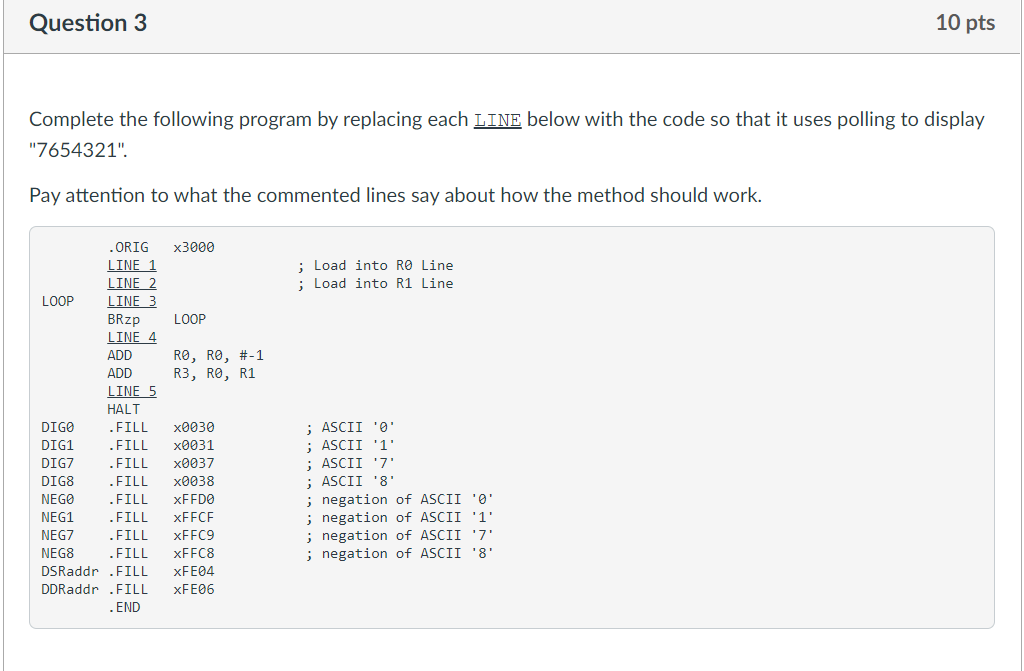The height and width of the screenshot is (671, 1024).
Task: Click the underlined LINE word in the instructions
Action: [498, 120]
